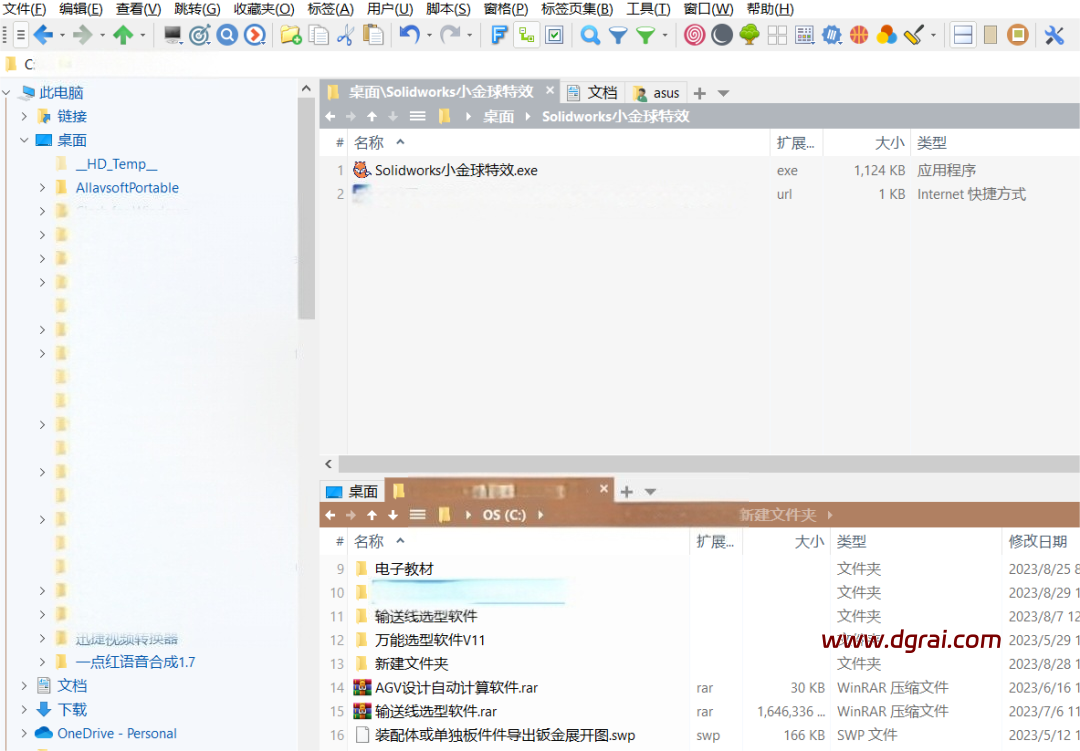Open the 工具(T) menu

648,9
